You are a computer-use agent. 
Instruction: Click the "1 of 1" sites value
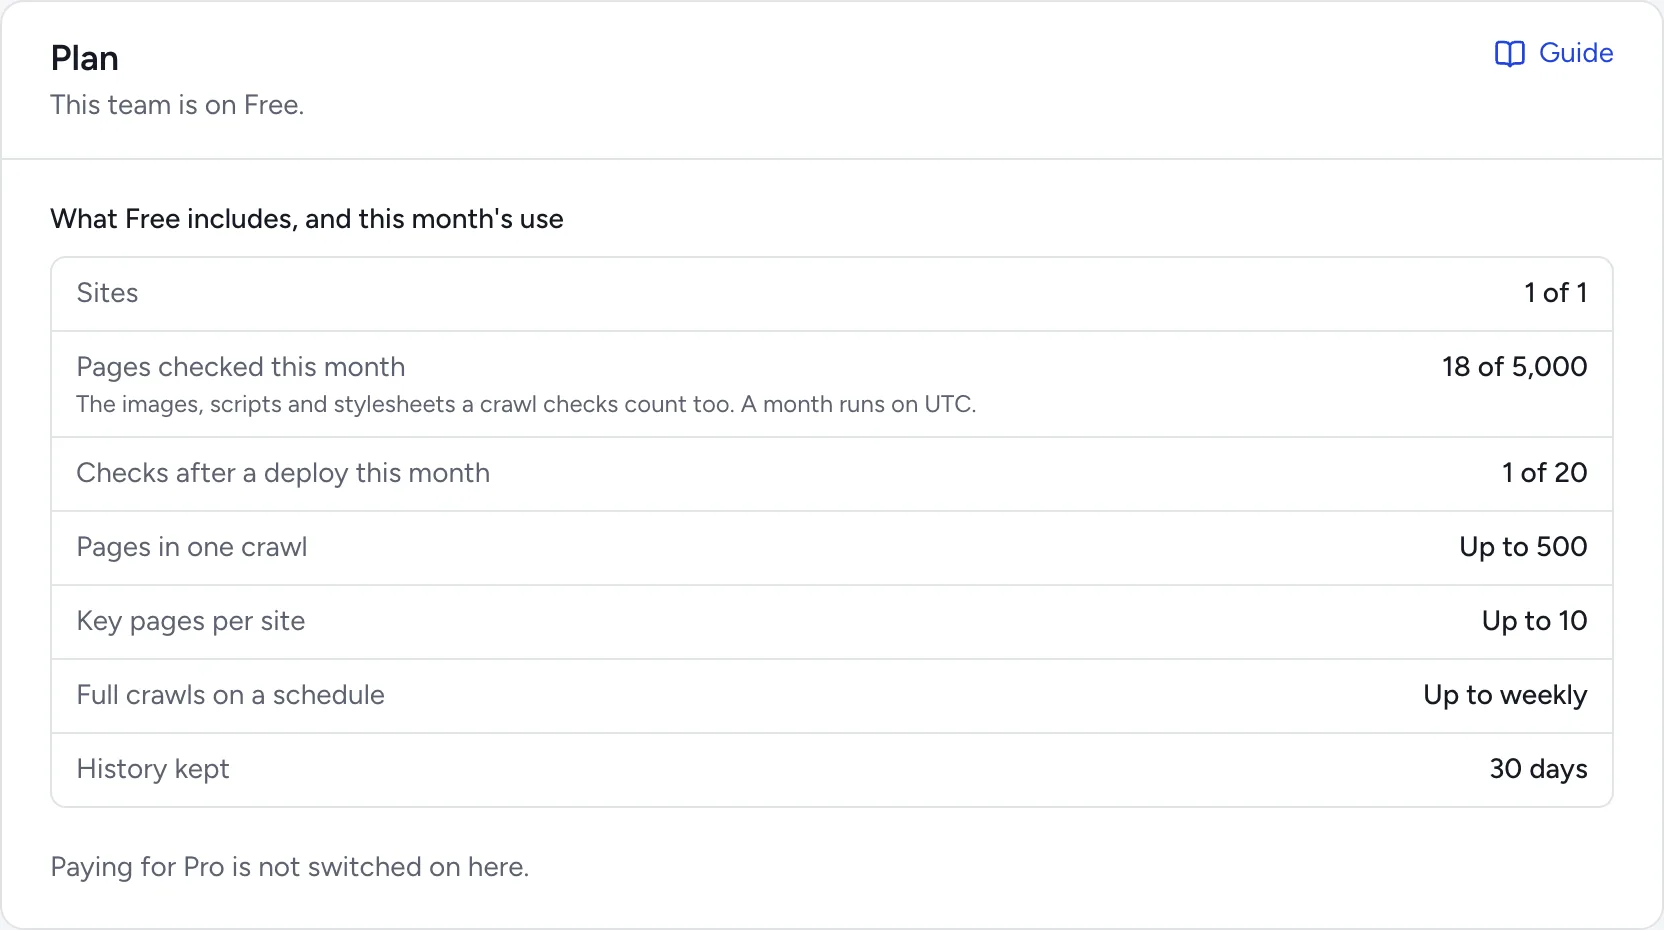tap(1555, 293)
